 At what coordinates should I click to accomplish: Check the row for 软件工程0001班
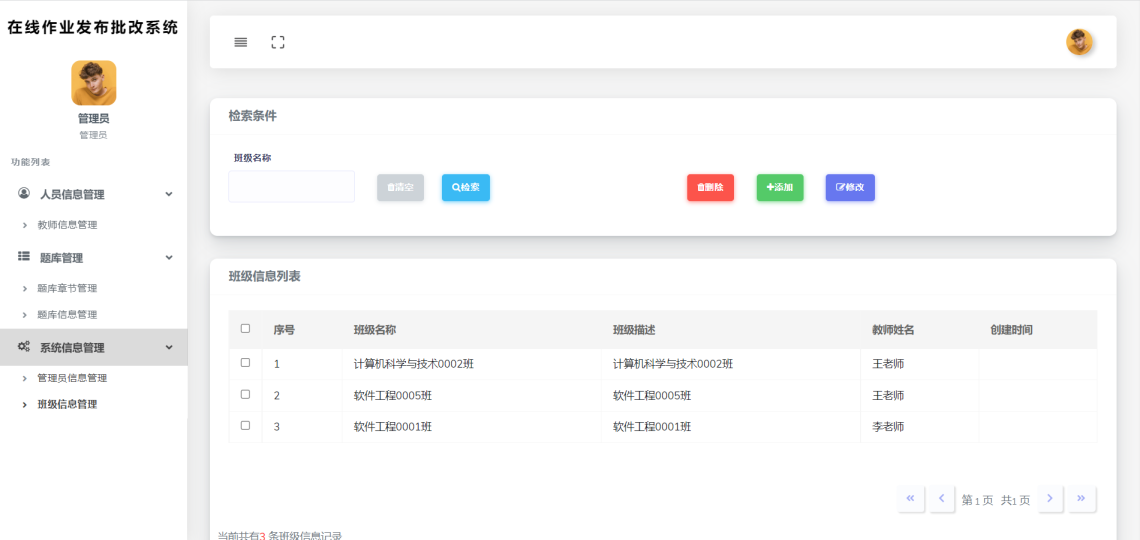245,425
